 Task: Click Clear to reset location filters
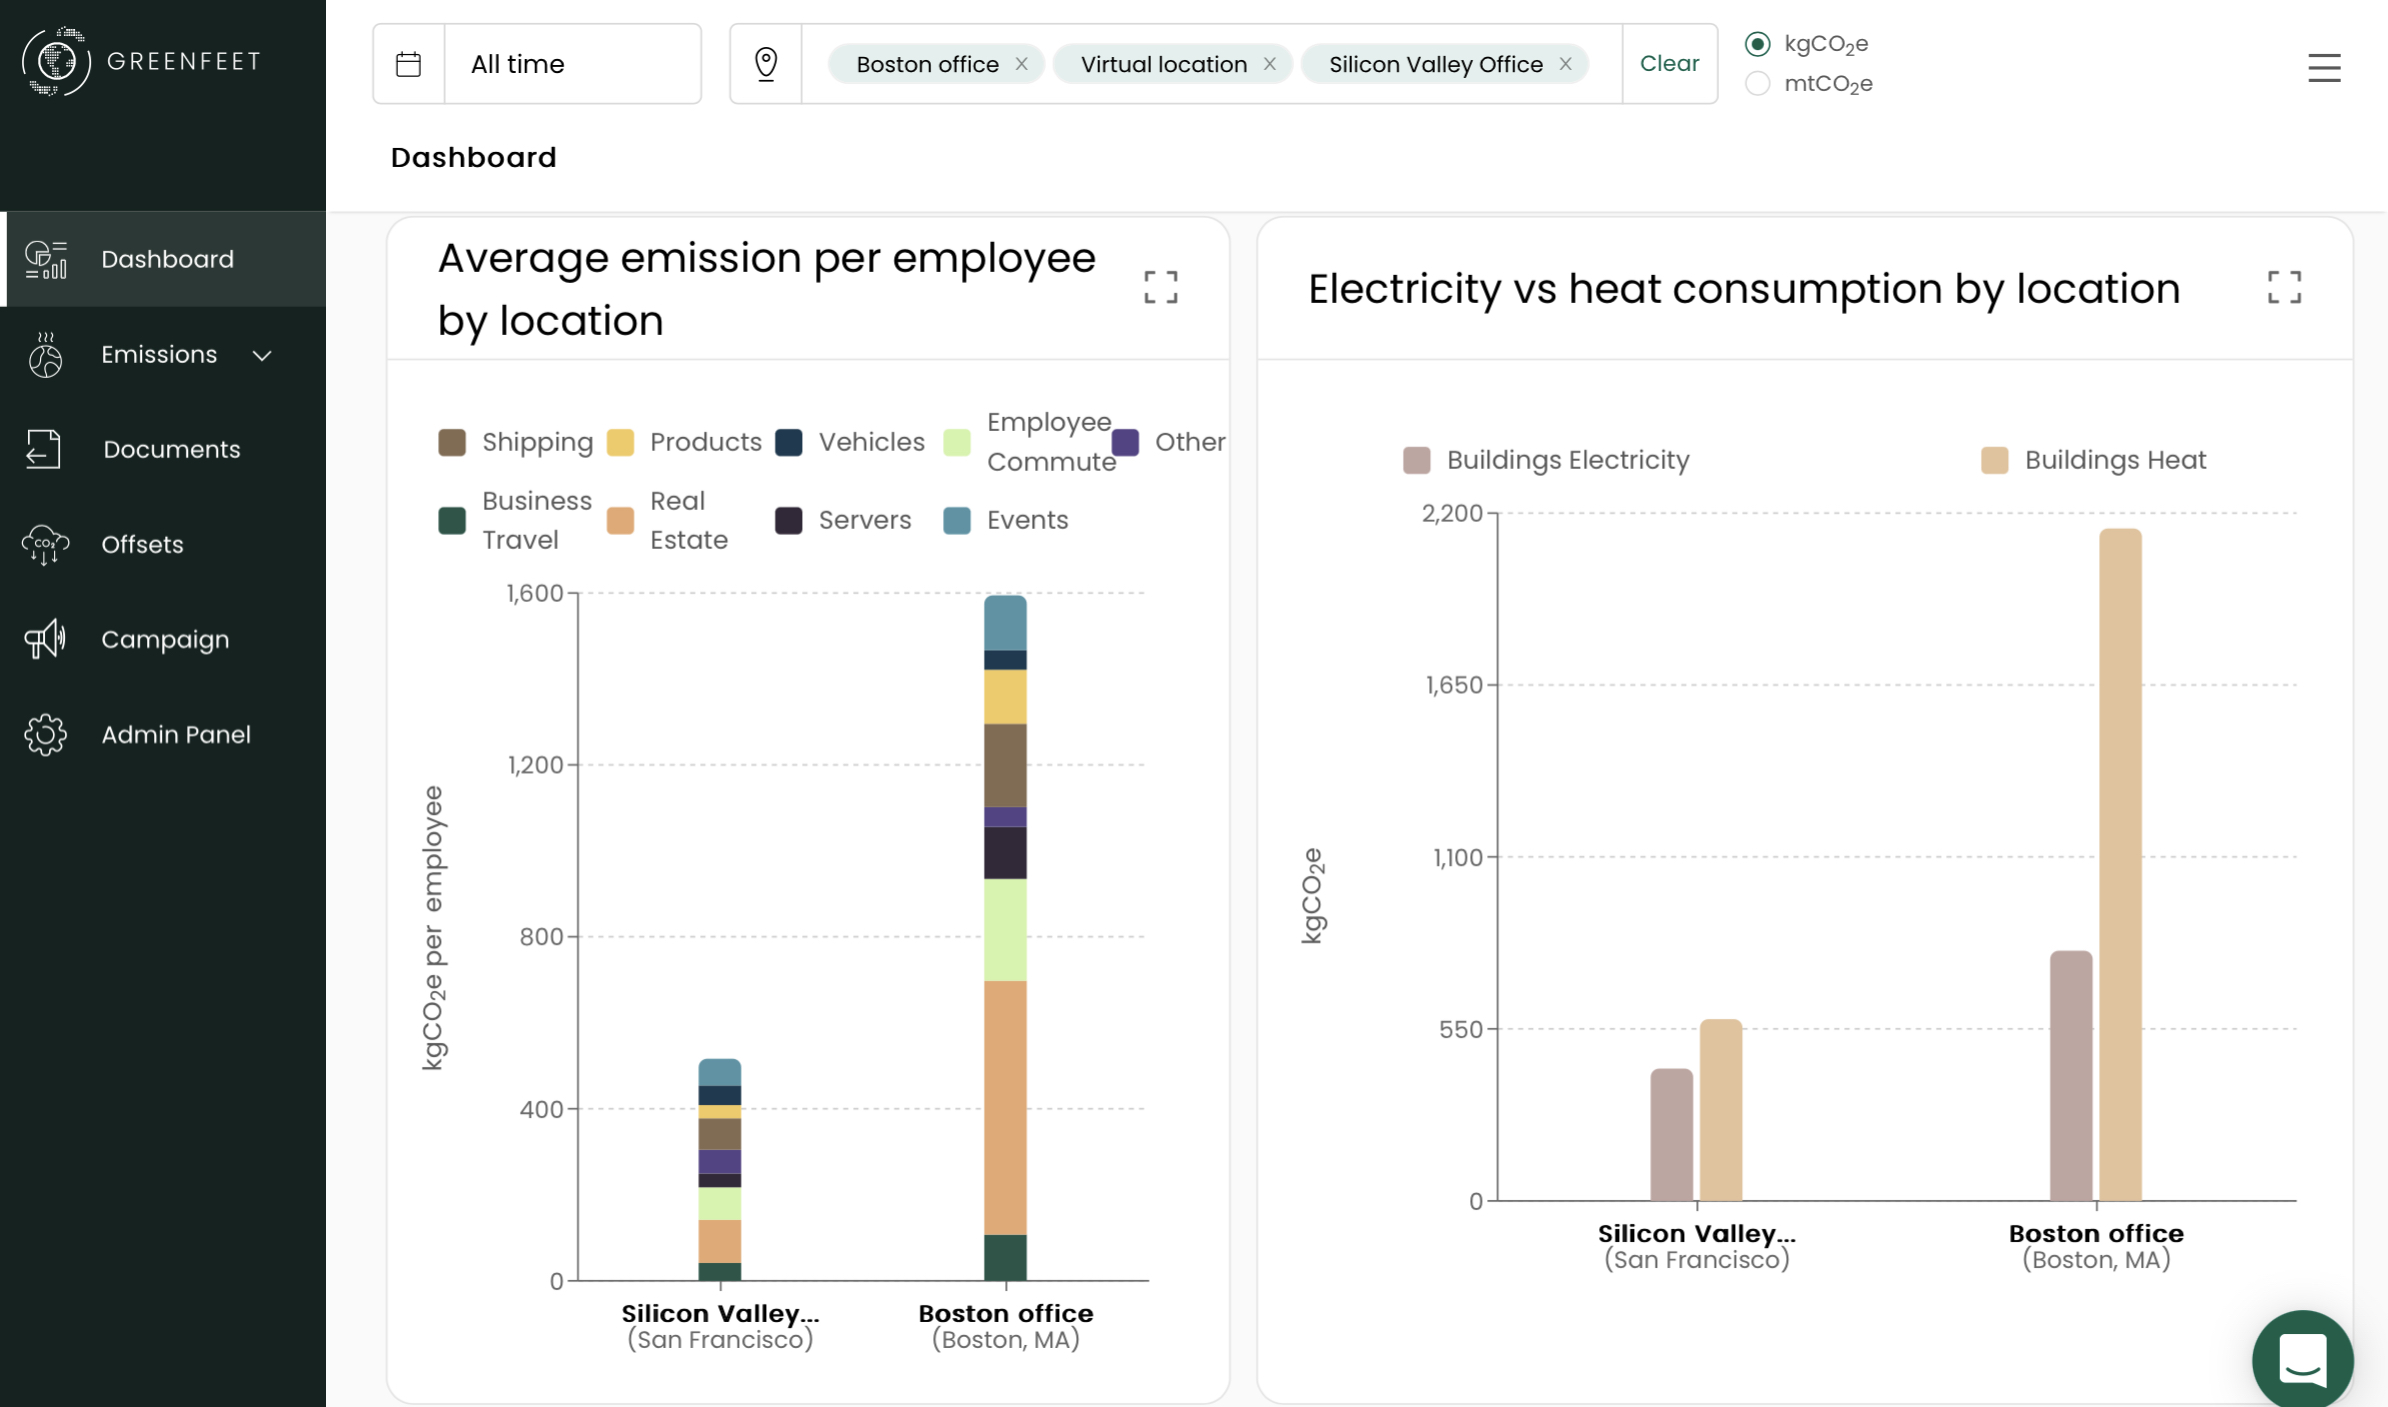[x=1668, y=64]
